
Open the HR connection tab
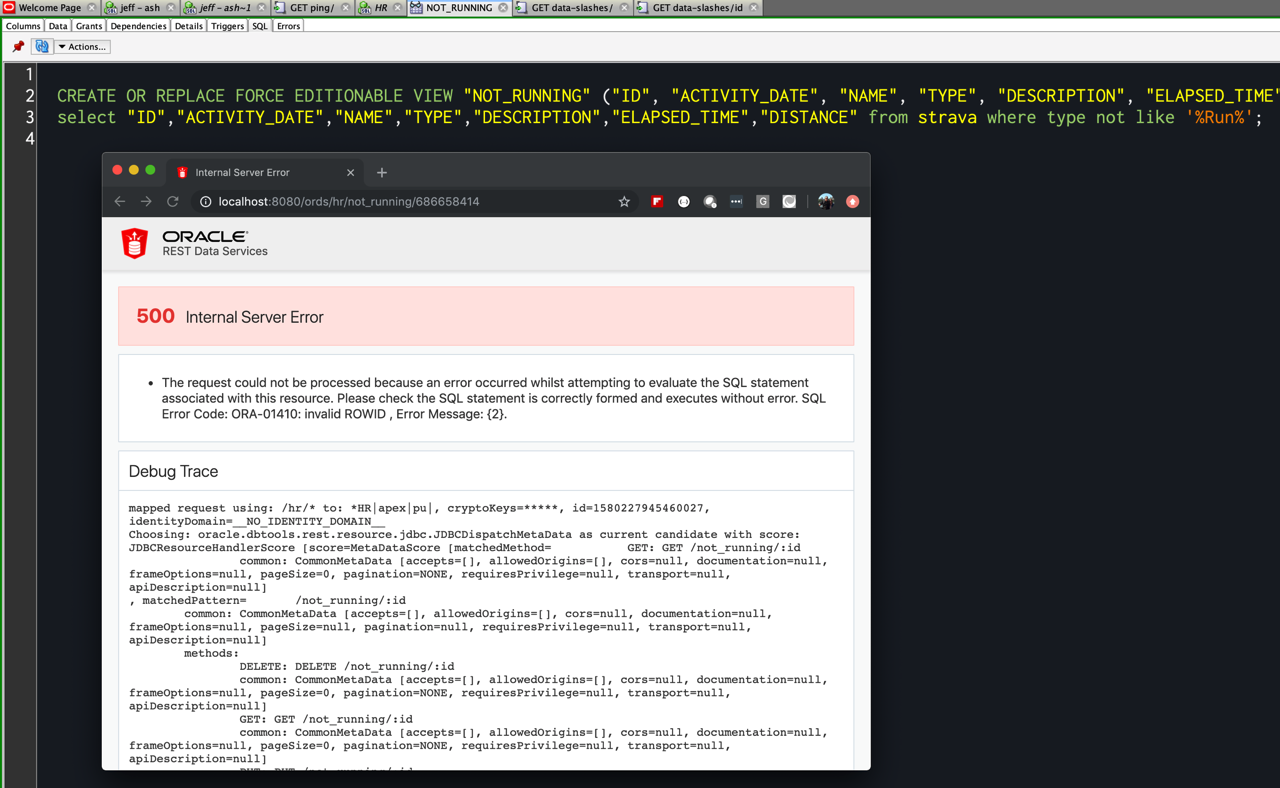(381, 8)
